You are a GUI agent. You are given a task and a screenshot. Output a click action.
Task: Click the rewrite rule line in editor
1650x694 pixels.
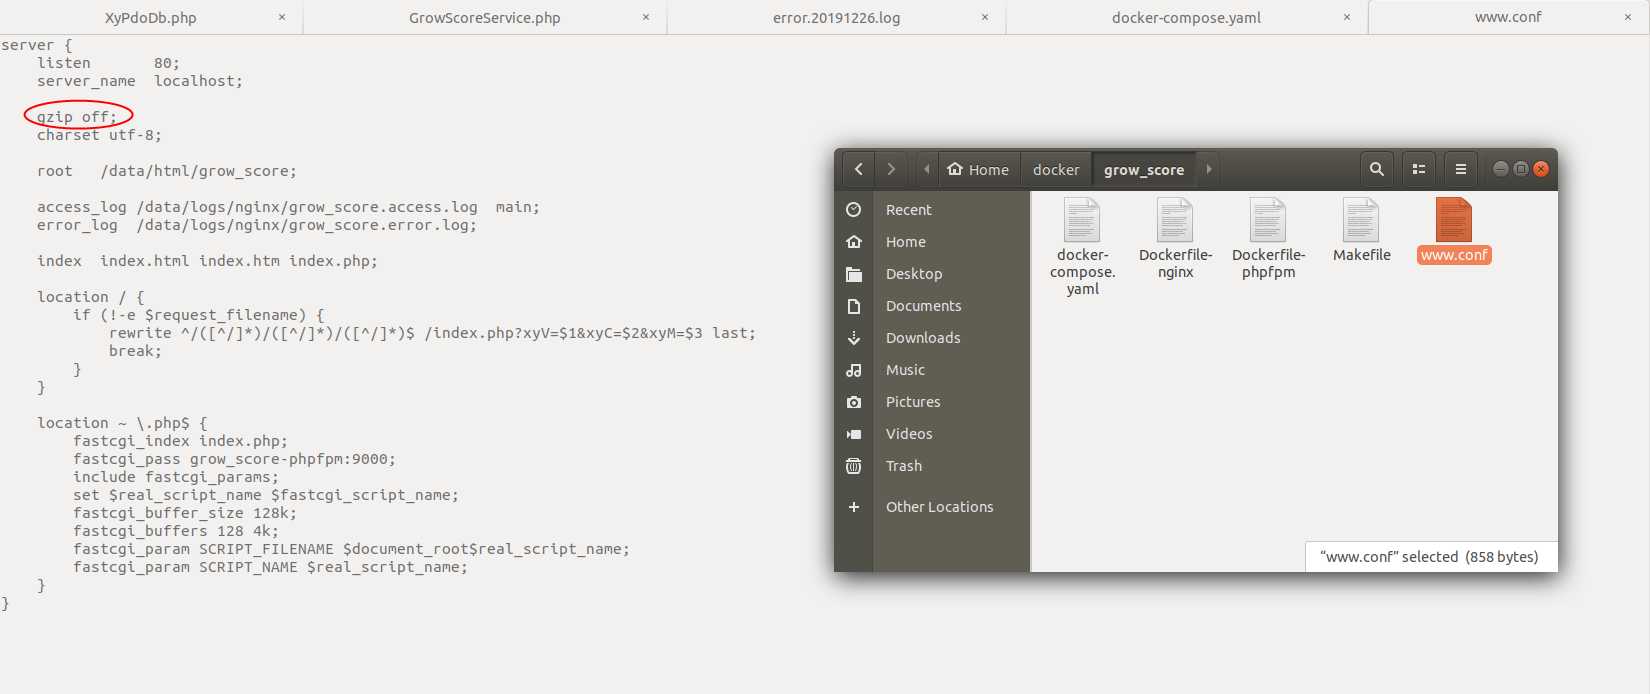pos(432,333)
